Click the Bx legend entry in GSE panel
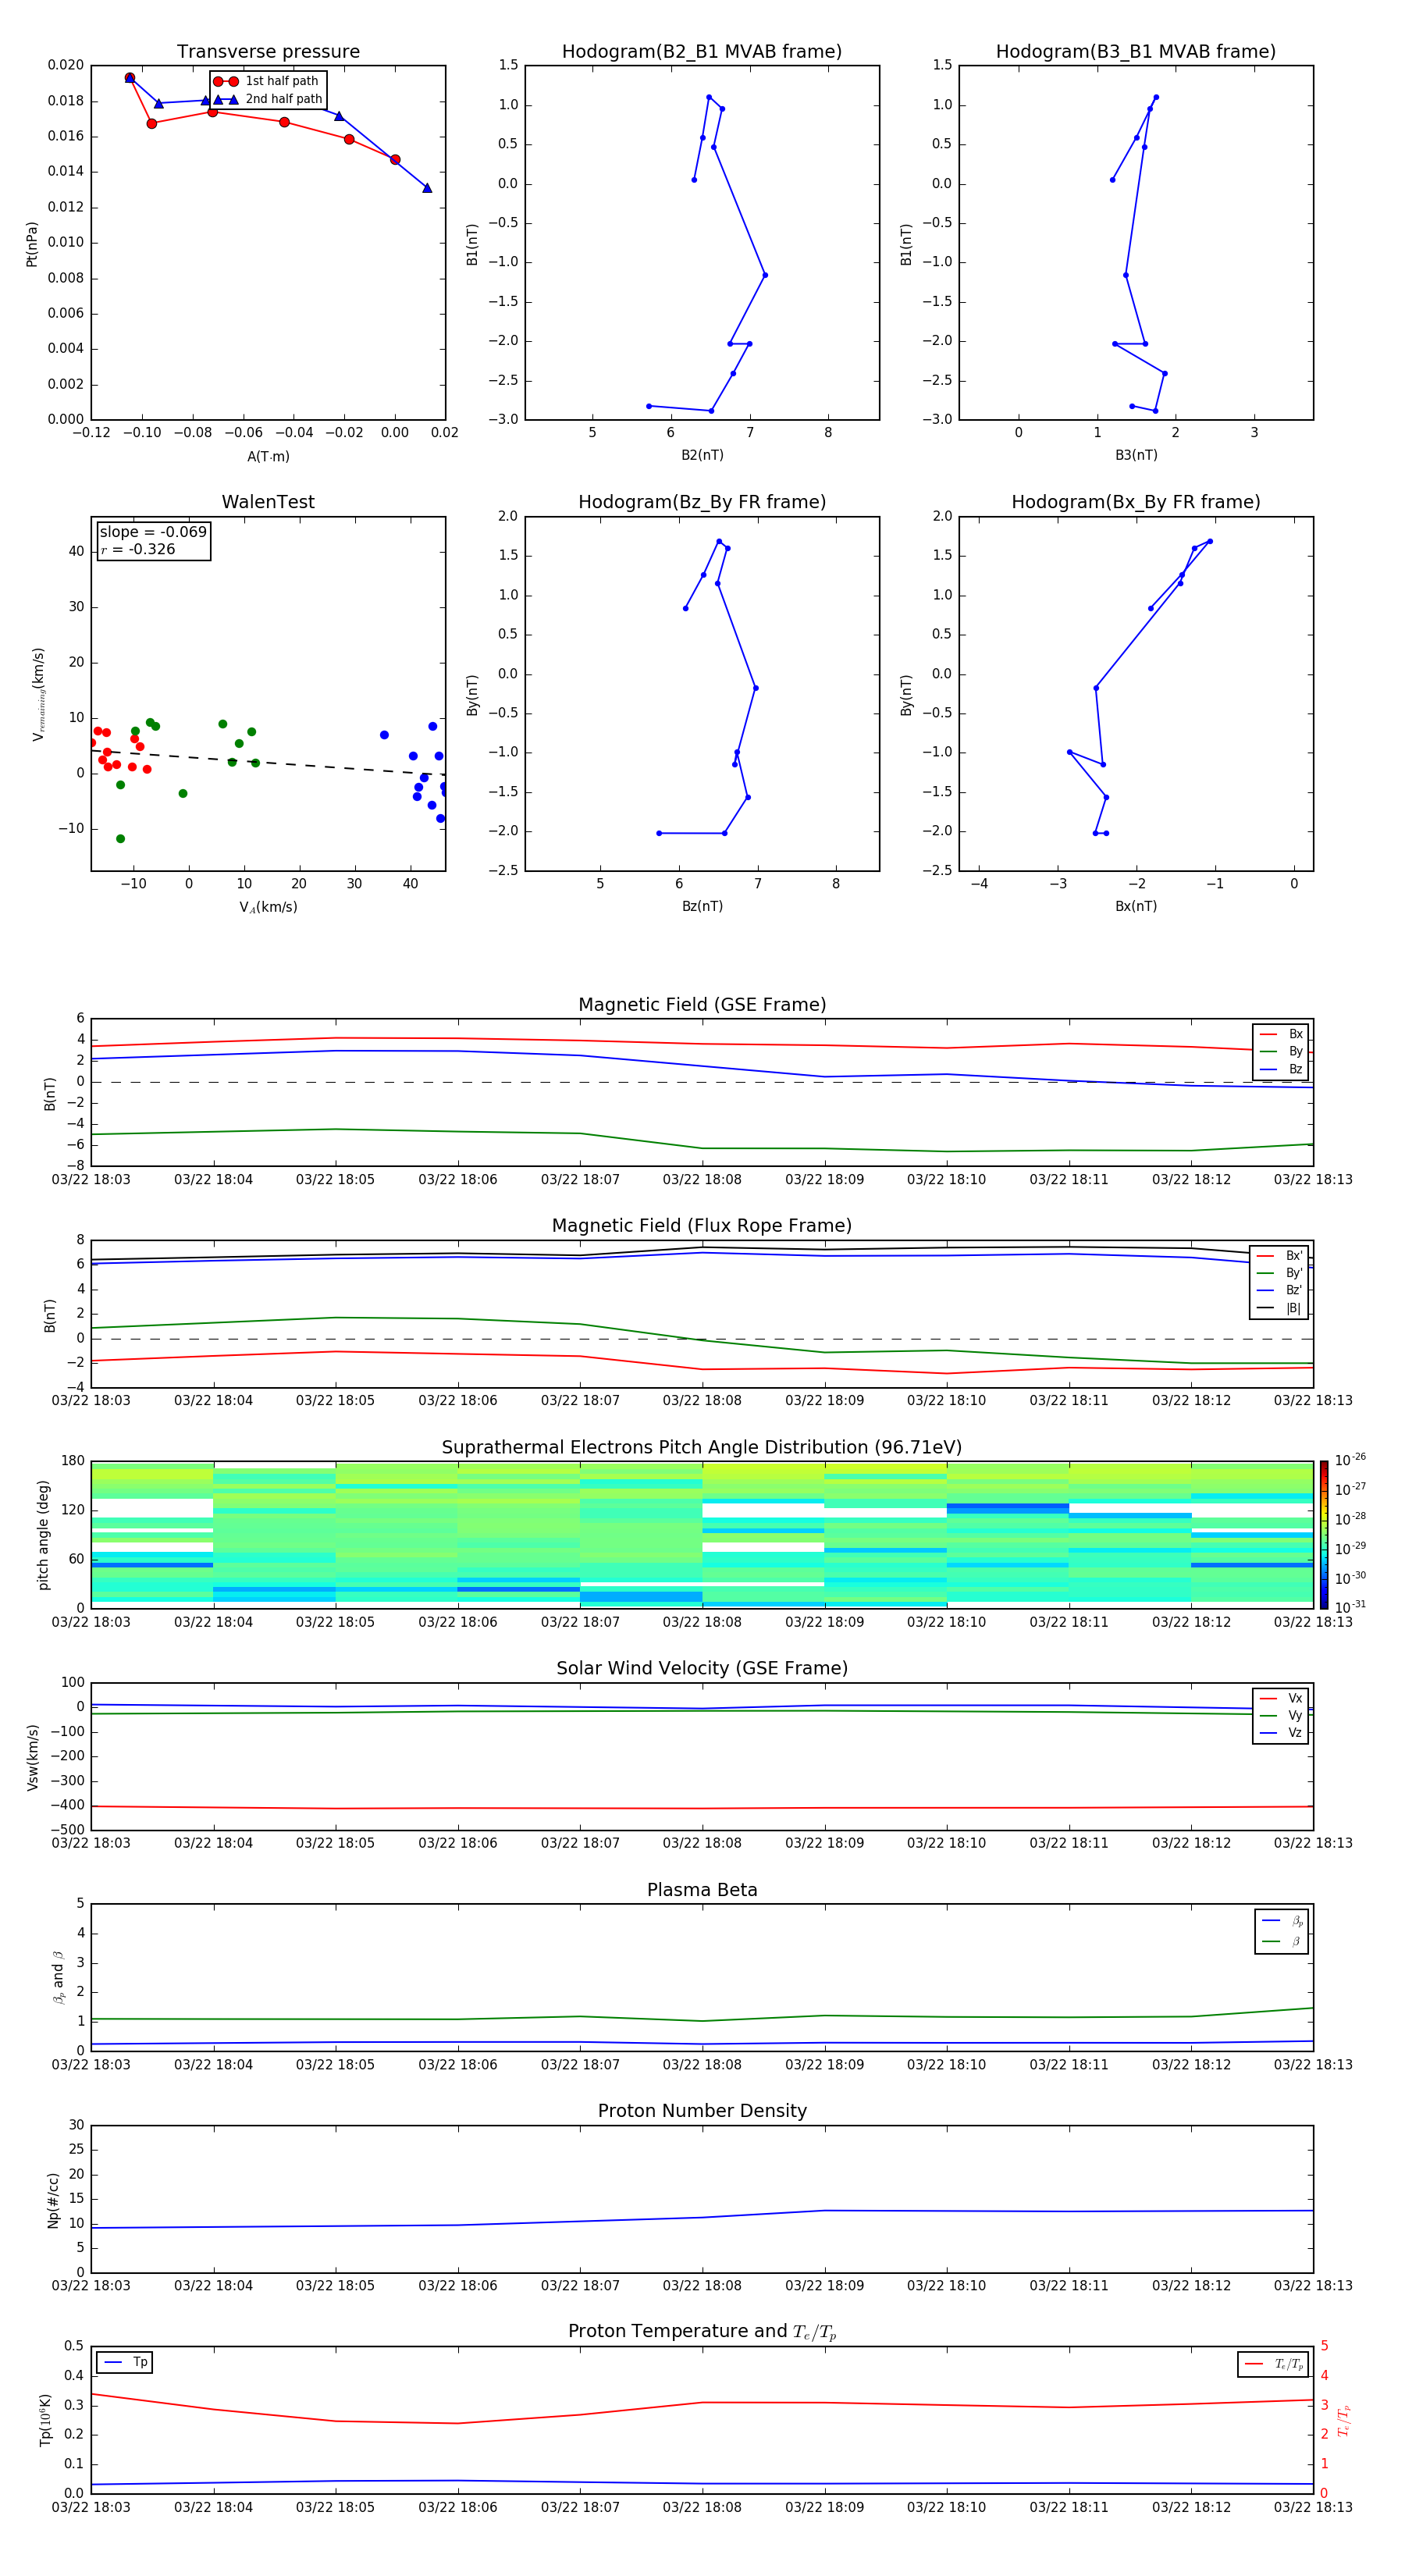The width and height of the screenshot is (1405, 2576). pos(1282,1034)
